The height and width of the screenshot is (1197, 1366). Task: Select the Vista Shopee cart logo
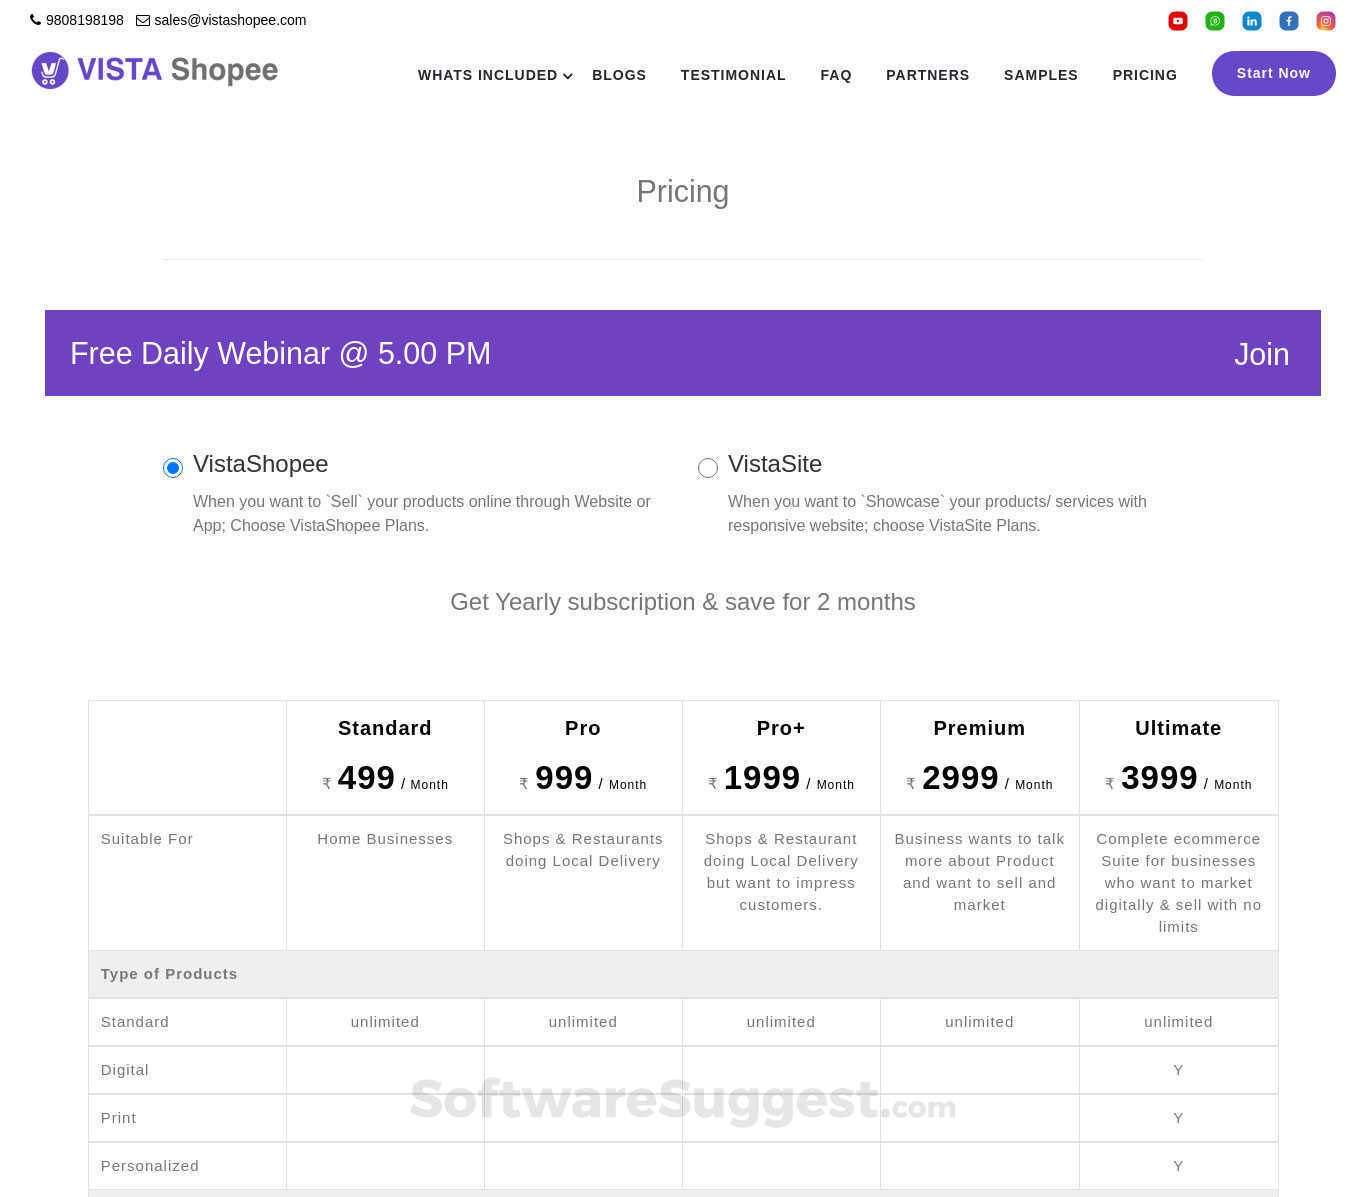[x=48, y=70]
